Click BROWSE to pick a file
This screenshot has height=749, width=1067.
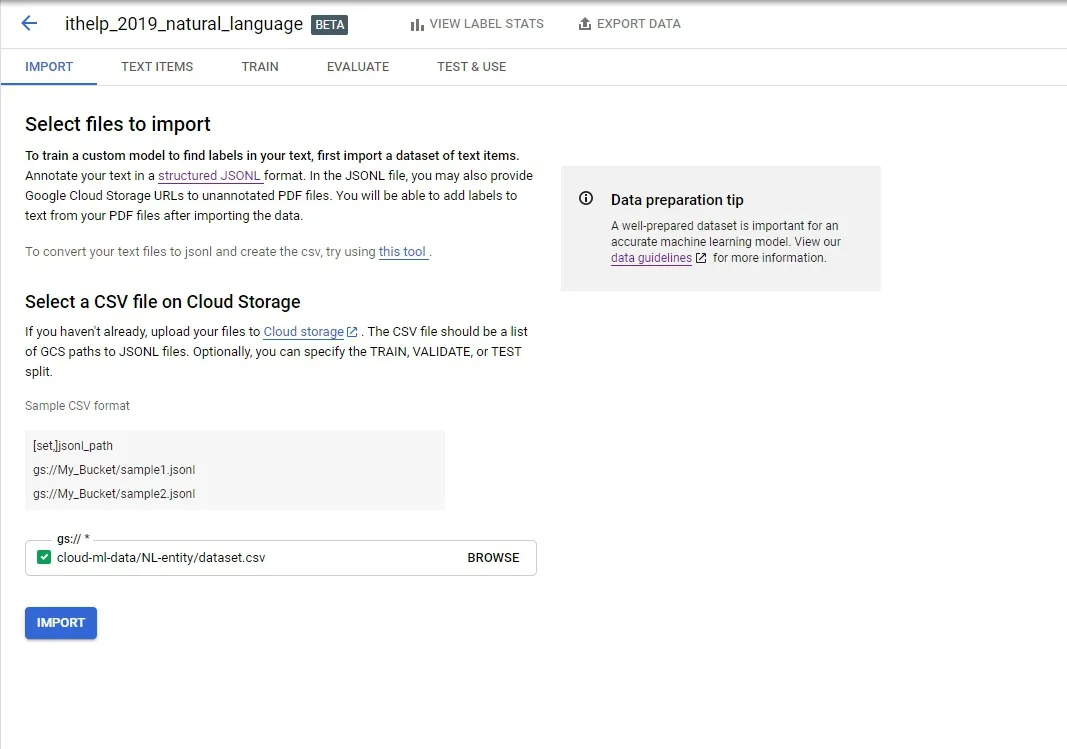click(x=493, y=558)
